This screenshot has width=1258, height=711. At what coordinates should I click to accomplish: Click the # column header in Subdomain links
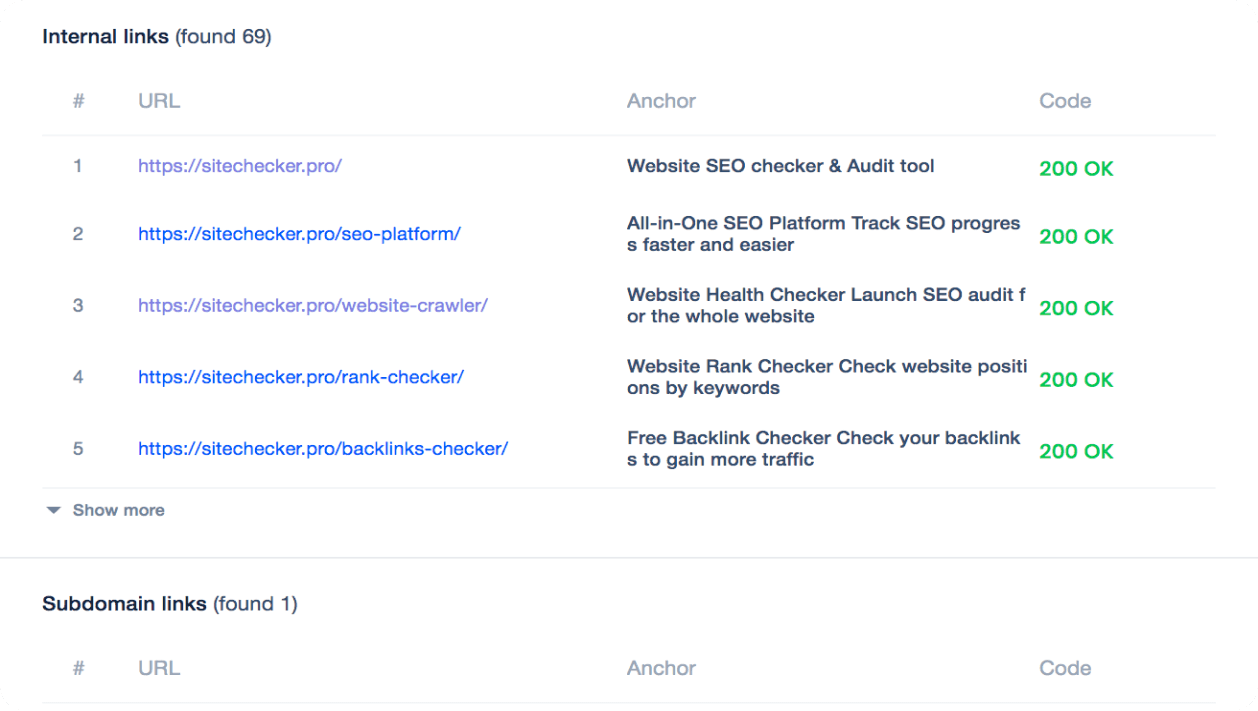click(x=78, y=668)
